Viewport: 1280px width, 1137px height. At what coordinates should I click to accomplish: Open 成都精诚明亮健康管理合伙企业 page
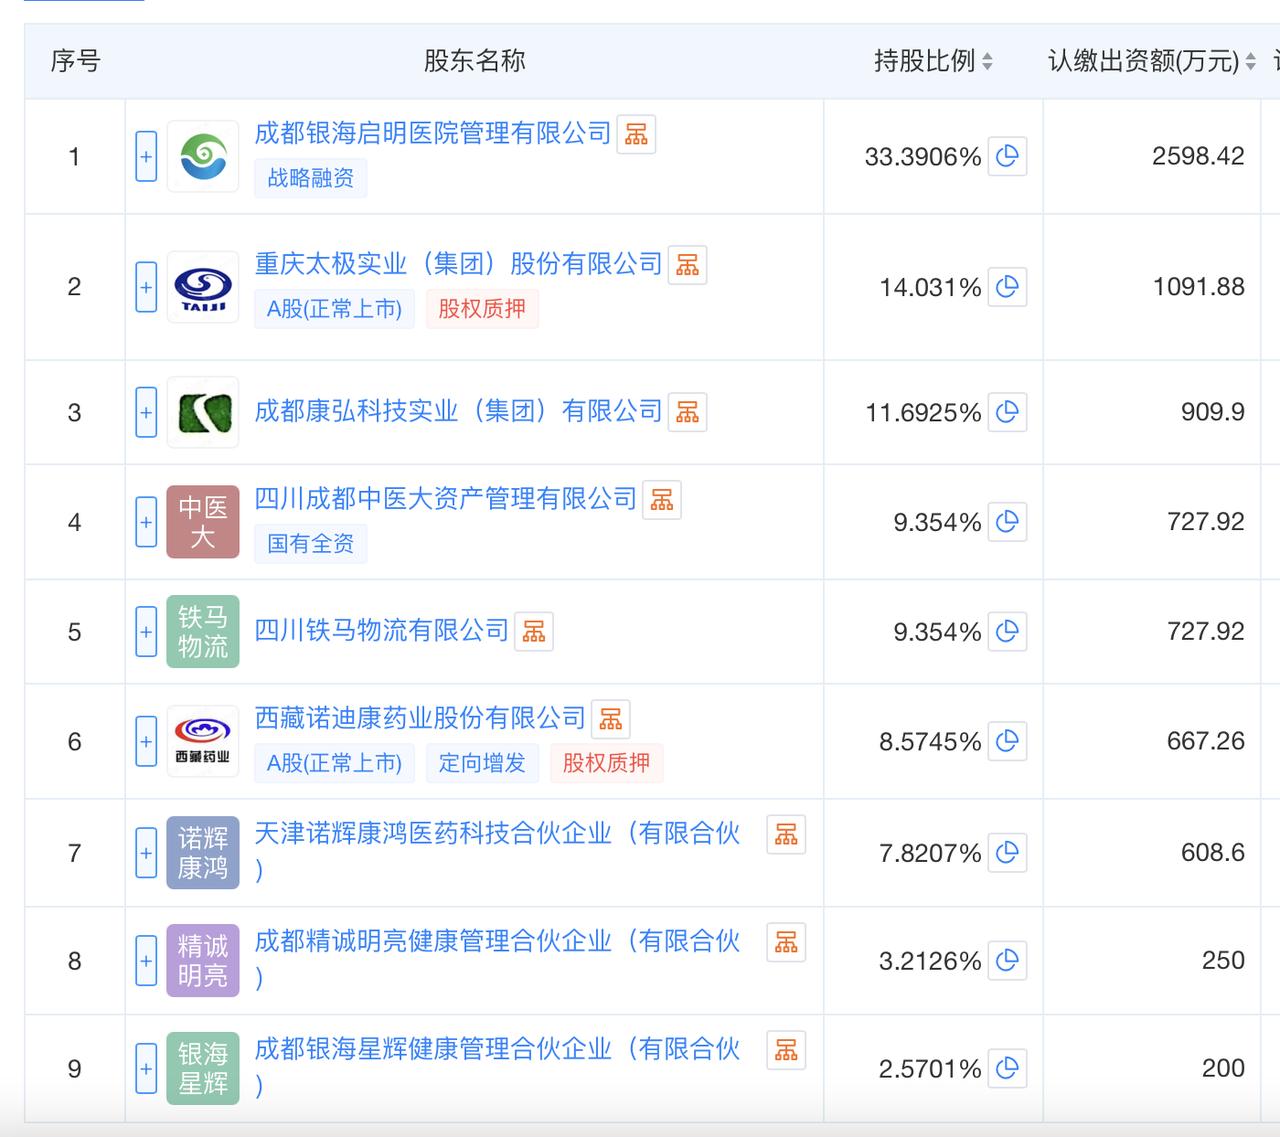[x=498, y=959]
